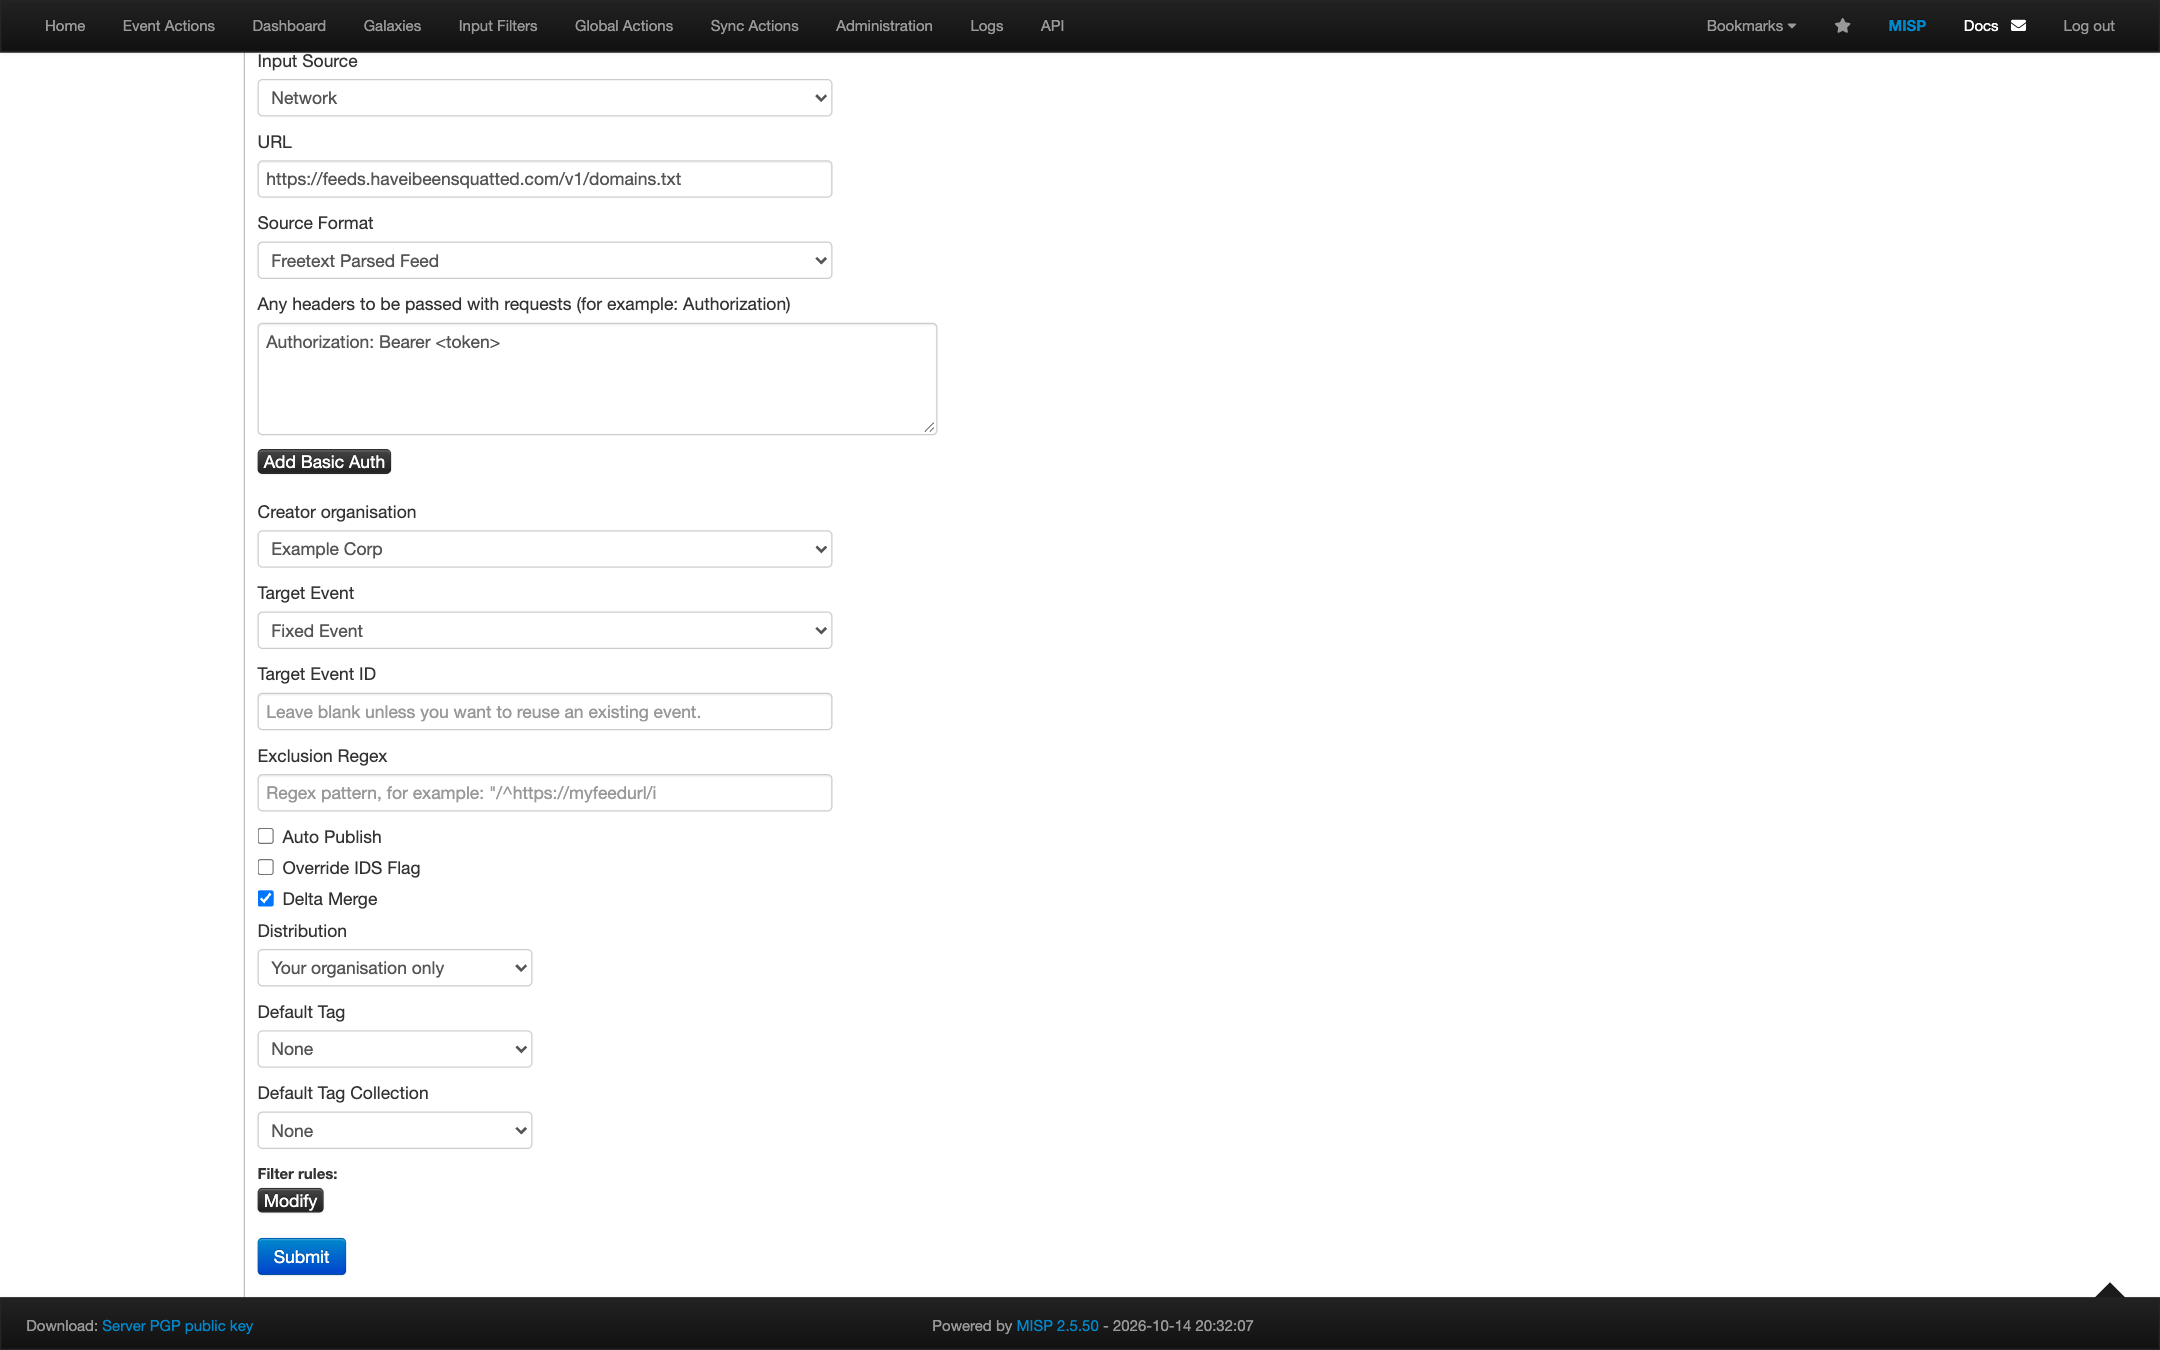Image resolution: width=2160 pixels, height=1350 pixels.
Task: Download the Server PGP public key
Action: [x=177, y=1326]
